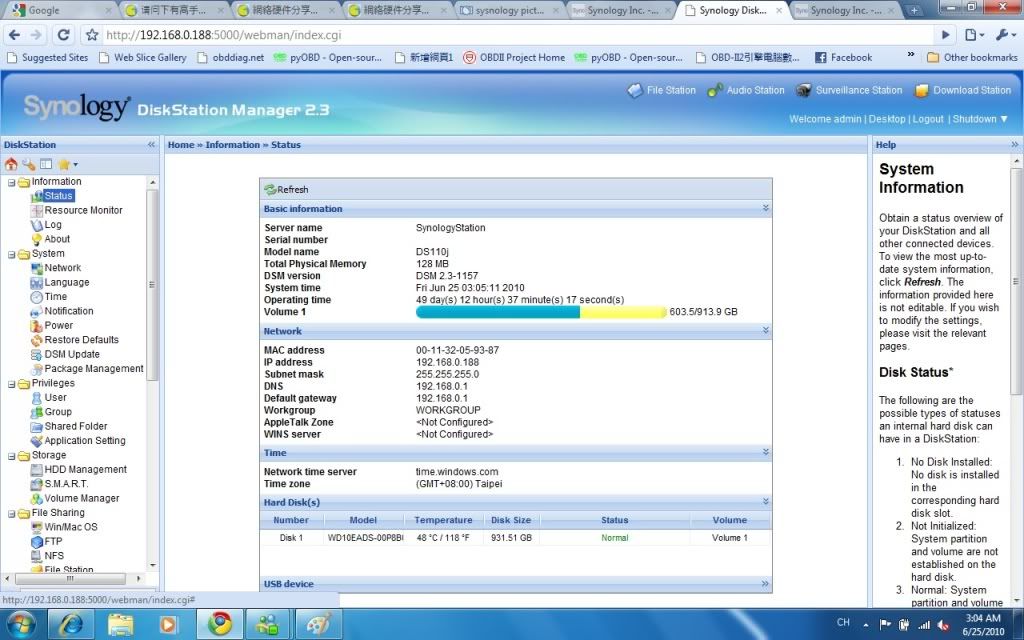Screen dimensions: 1024x640
Task: Open Resource Monitor in the sidebar
Action: 83,210
